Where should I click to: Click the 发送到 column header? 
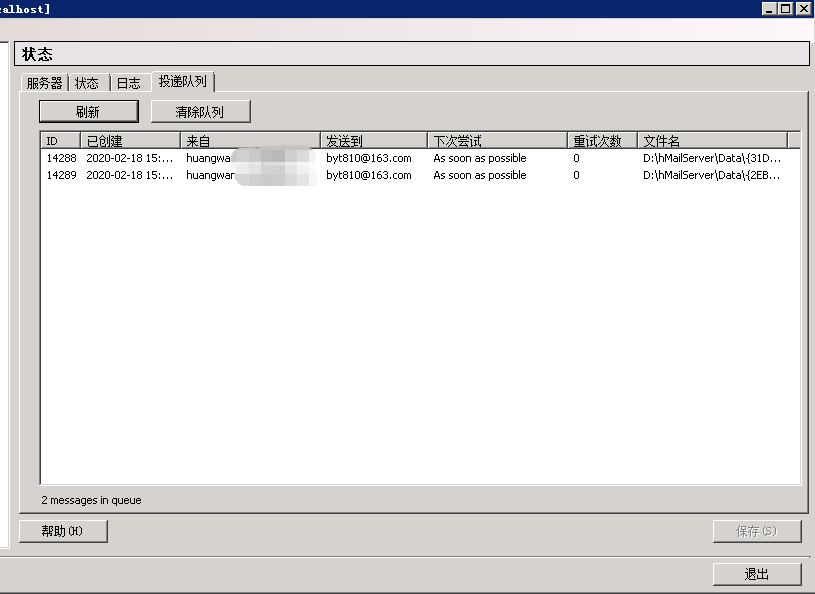(373, 141)
